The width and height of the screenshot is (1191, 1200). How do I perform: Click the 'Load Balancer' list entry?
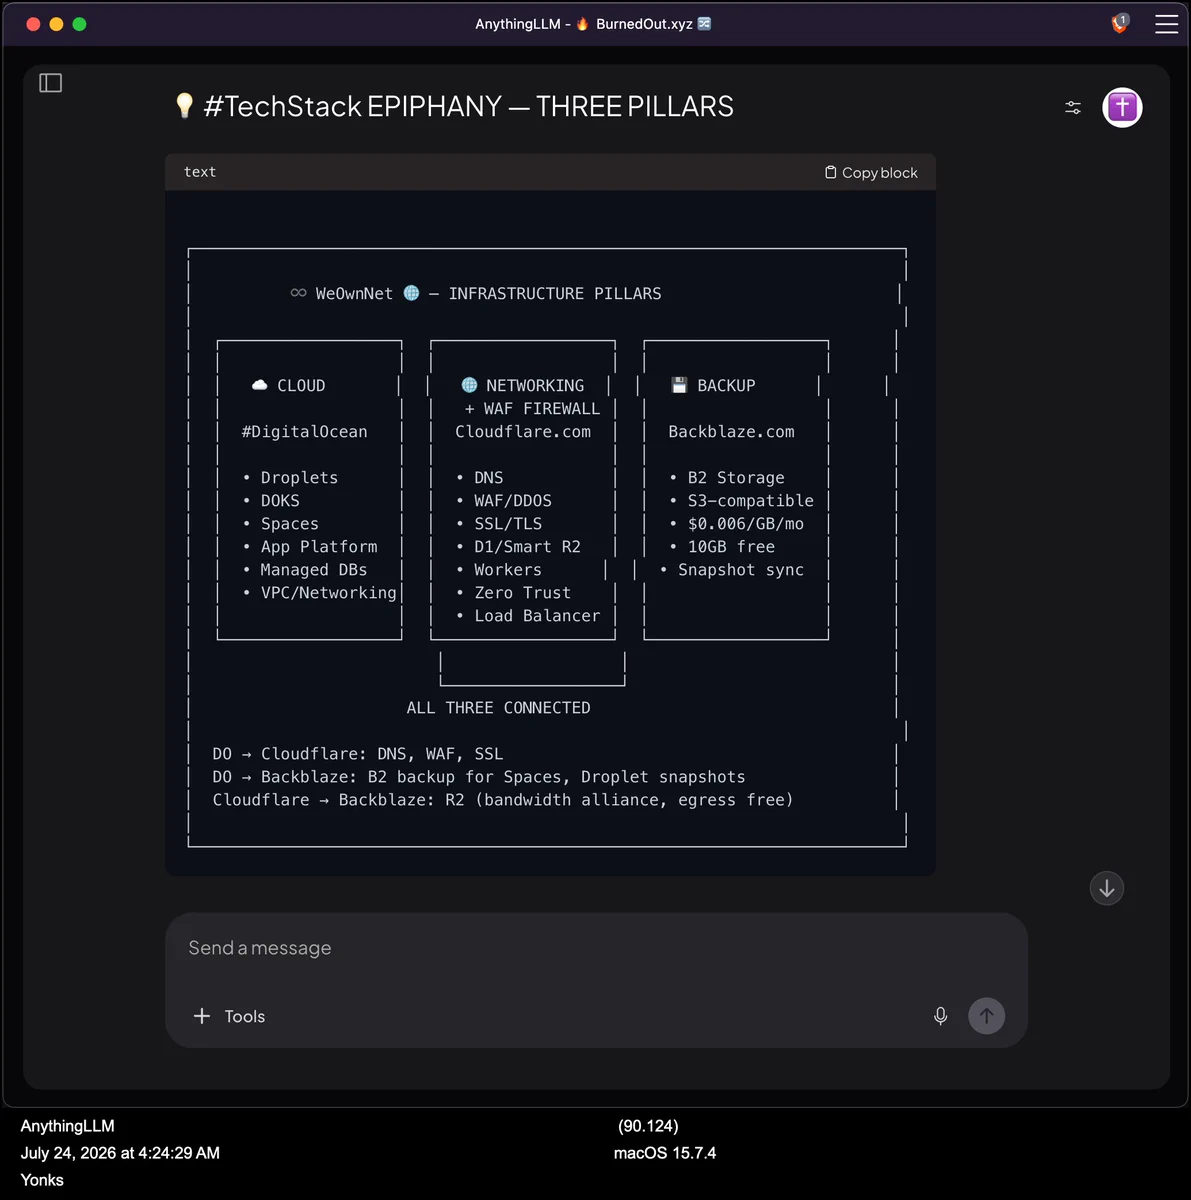[537, 616]
